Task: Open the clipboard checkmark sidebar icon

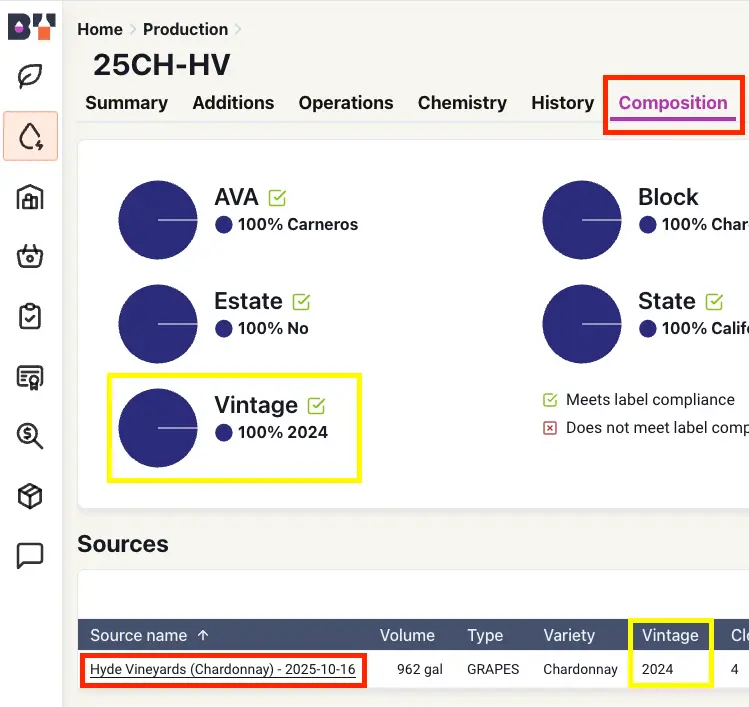Action: tap(30, 316)
